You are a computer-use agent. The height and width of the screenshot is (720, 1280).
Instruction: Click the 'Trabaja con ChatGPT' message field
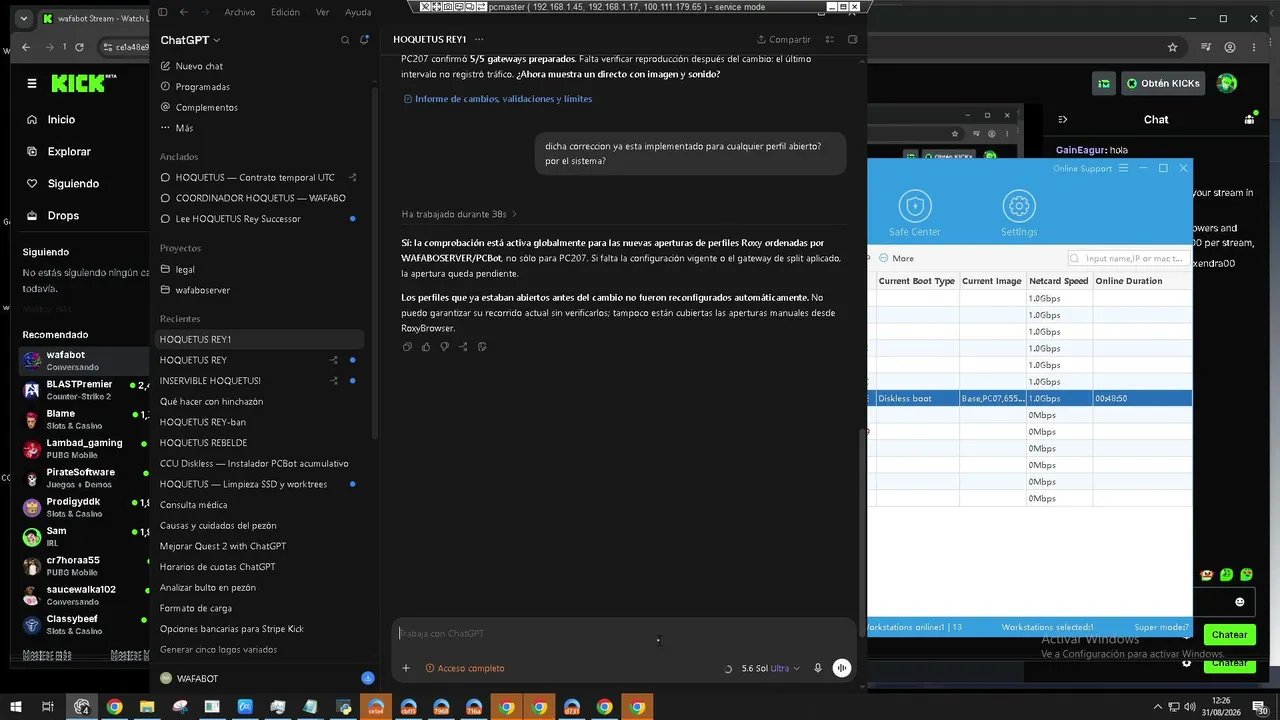624,633
